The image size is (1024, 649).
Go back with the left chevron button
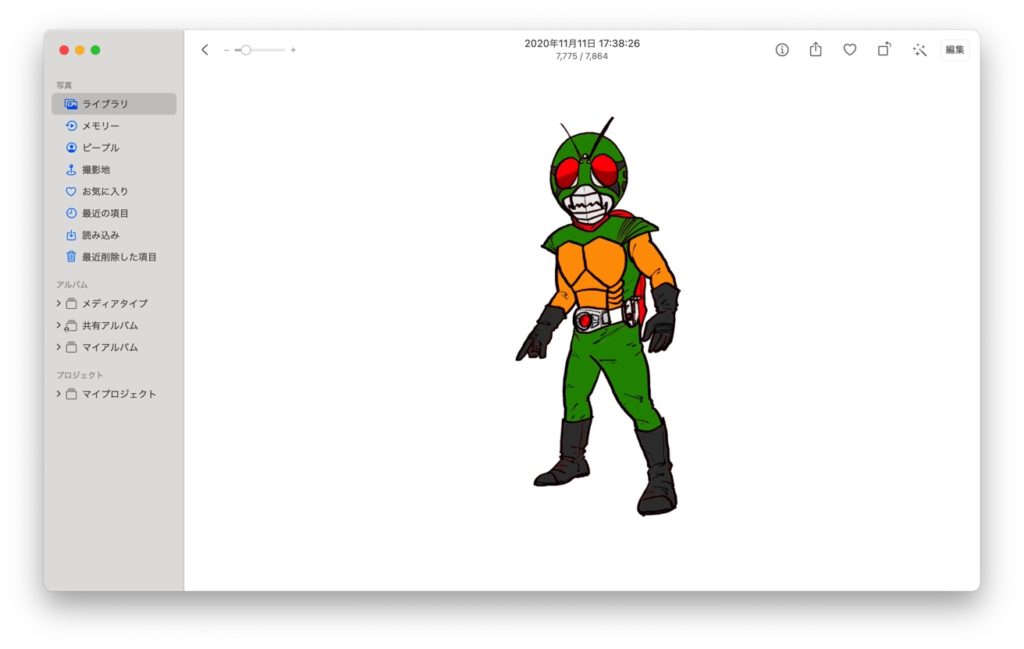pyautogui.click(x=205, y=50)
